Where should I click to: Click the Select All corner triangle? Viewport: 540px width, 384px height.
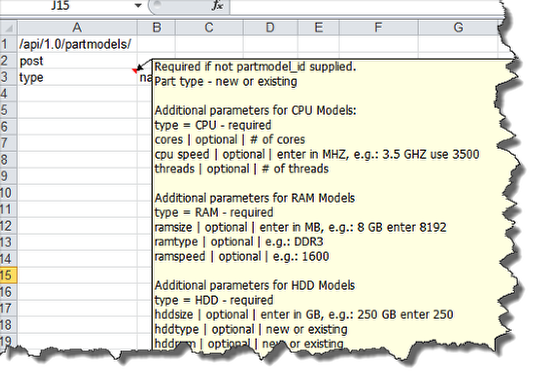pyautogui.click(x=9, y=28)
